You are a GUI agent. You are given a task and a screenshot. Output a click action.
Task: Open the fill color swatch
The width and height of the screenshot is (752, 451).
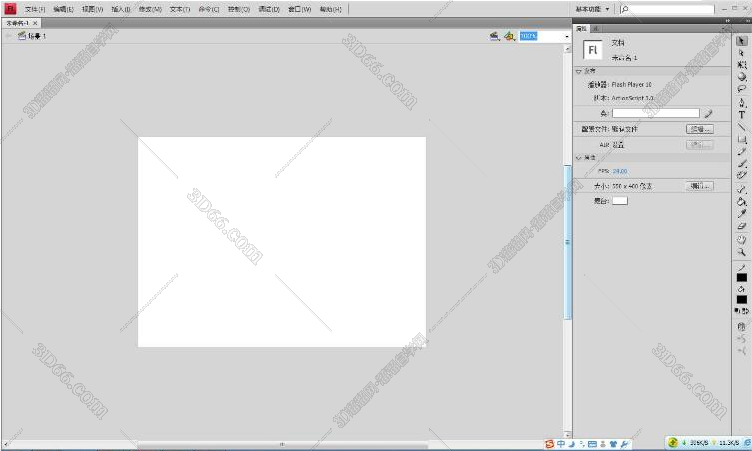pyautogui.click(x=741, y=299)
